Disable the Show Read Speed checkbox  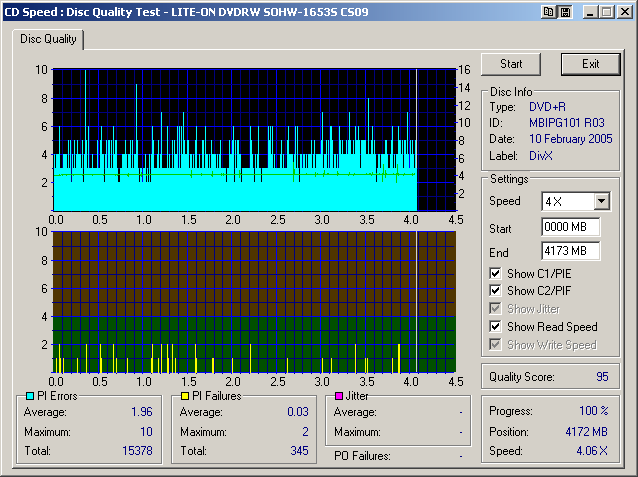click(496, 327)
